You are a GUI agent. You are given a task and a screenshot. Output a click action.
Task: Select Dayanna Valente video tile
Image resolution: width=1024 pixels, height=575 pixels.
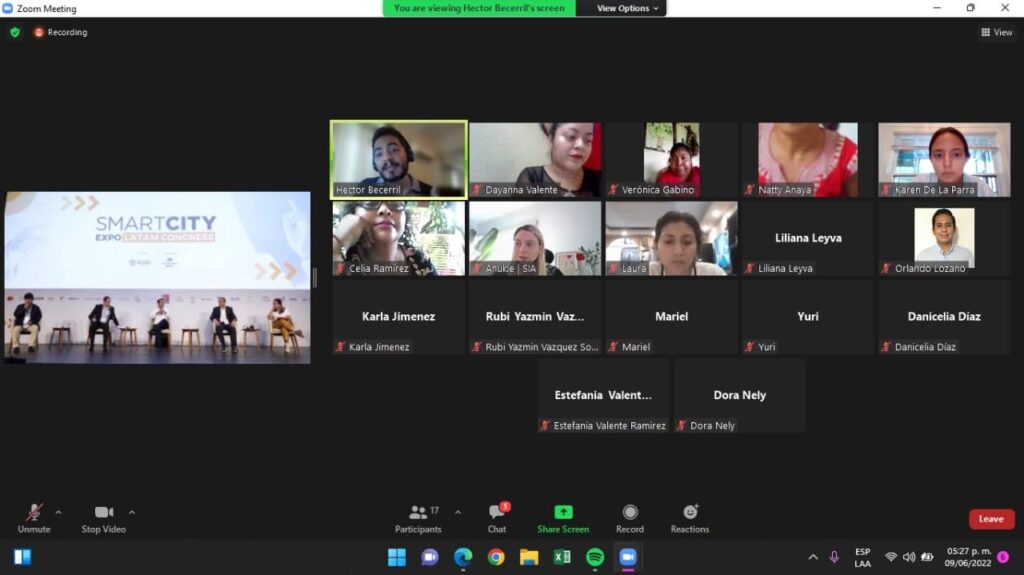tap(535, 159)
